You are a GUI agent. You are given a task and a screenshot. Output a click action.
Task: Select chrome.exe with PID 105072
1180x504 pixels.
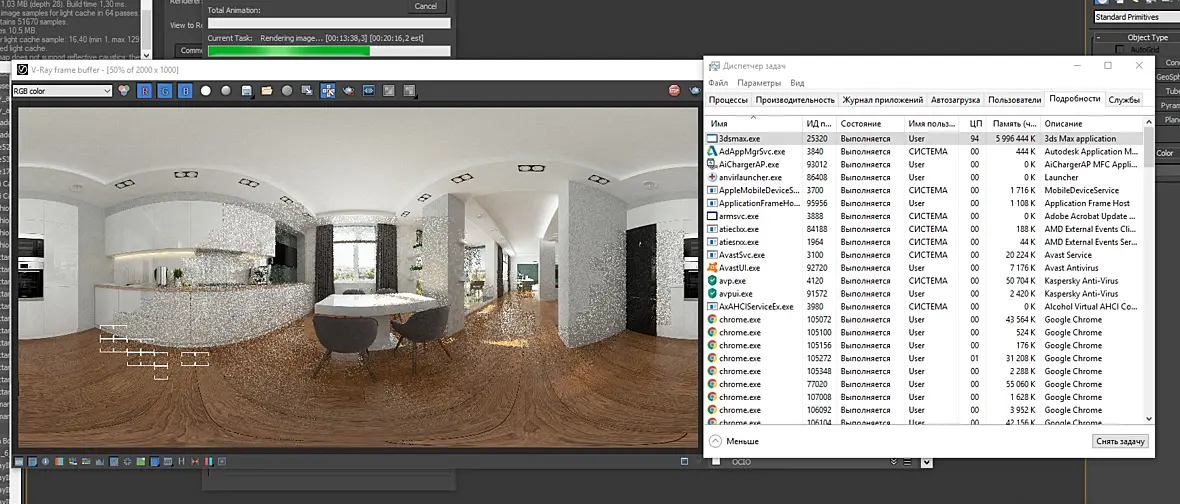click(924, 320)
